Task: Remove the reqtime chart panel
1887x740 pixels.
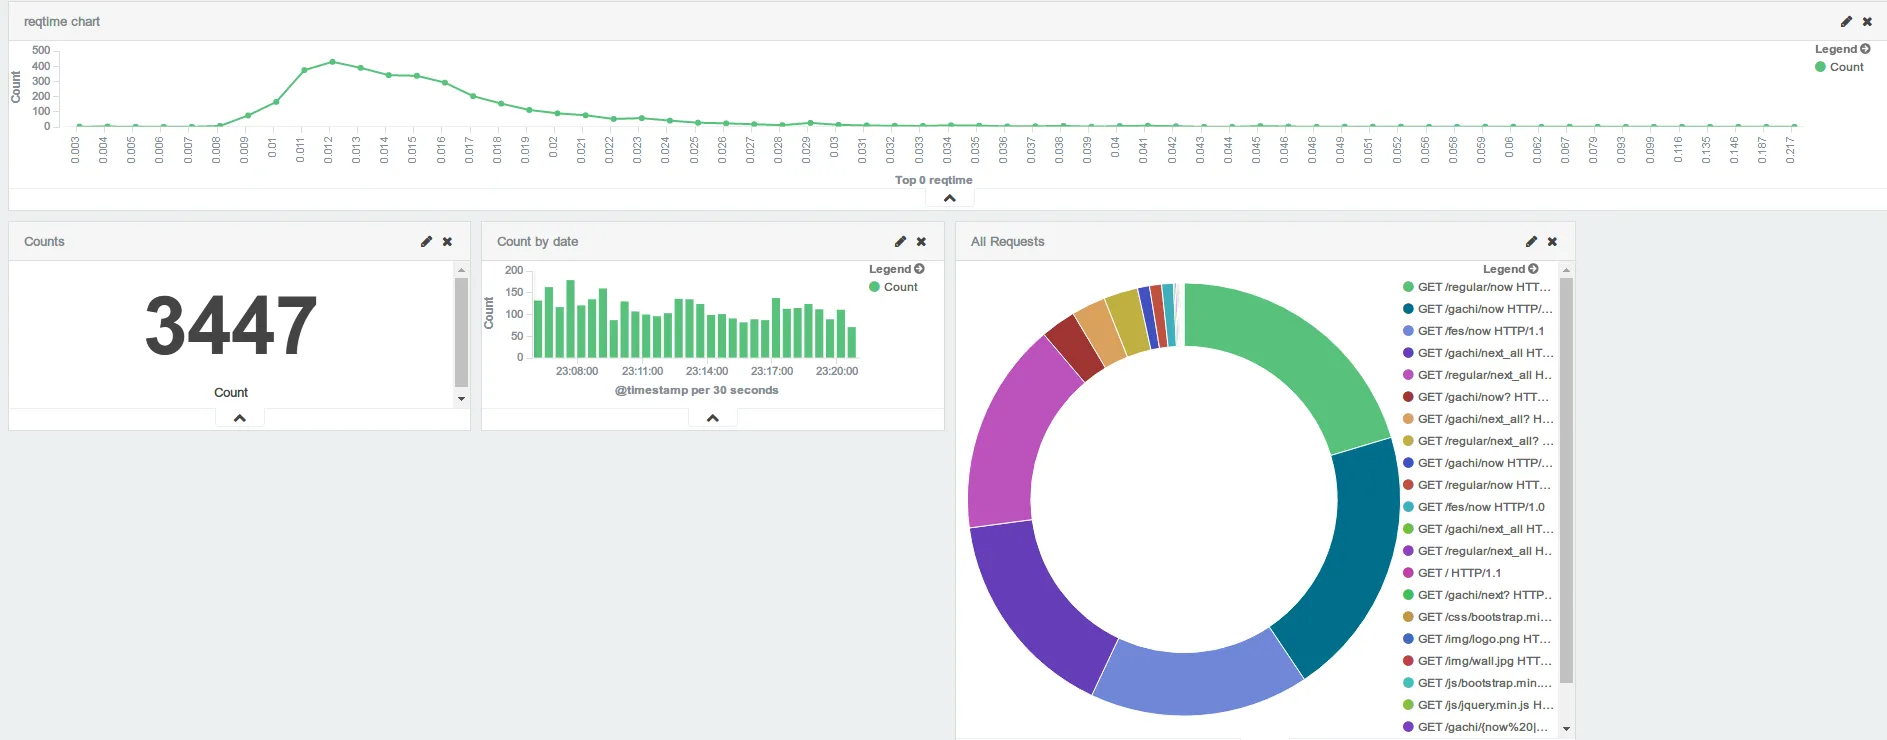Action: pyautogui.click(x=1867, y=21)
